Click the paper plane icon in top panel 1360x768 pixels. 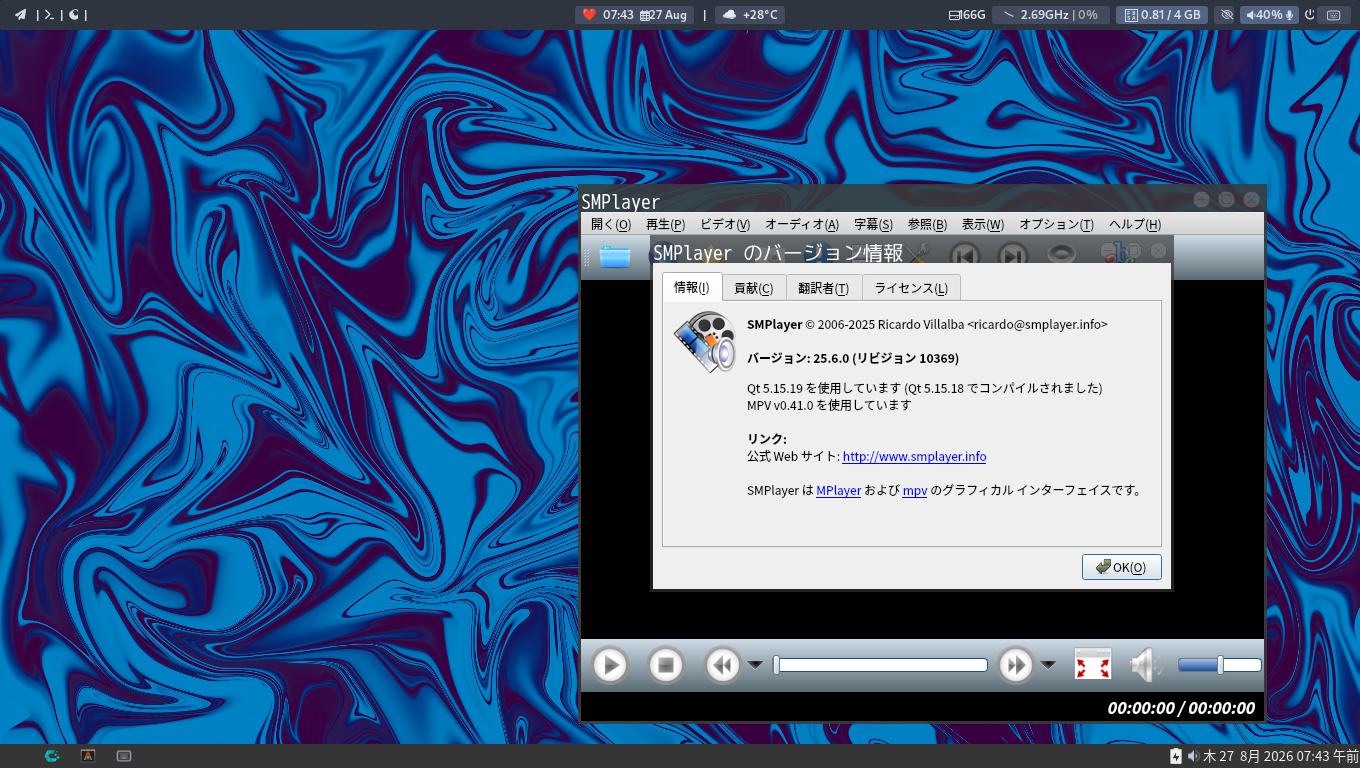[x=20, y=14]
